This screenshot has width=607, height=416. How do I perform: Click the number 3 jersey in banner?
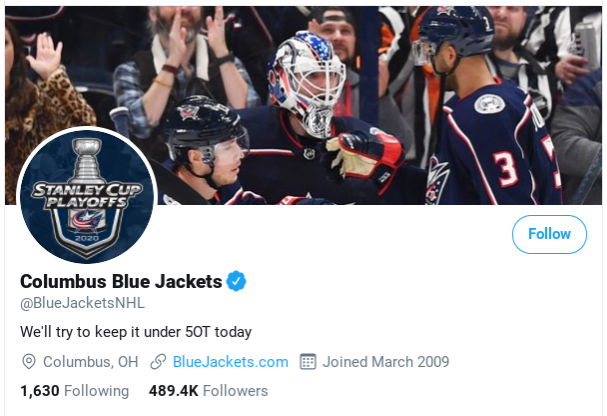pos(506,169)
